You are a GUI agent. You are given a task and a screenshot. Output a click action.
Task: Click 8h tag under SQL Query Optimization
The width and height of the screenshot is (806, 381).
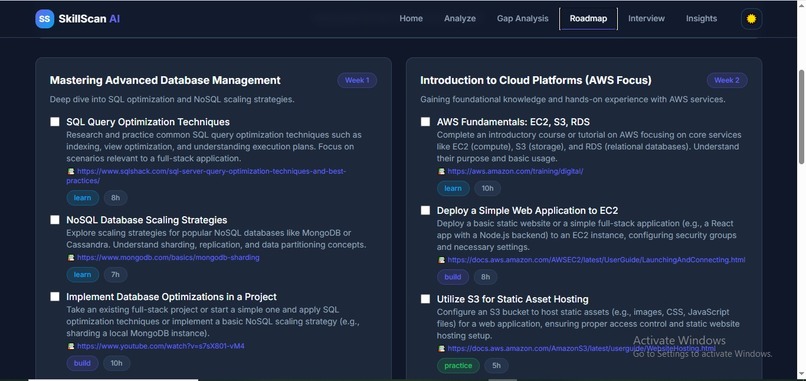[116, 198]
